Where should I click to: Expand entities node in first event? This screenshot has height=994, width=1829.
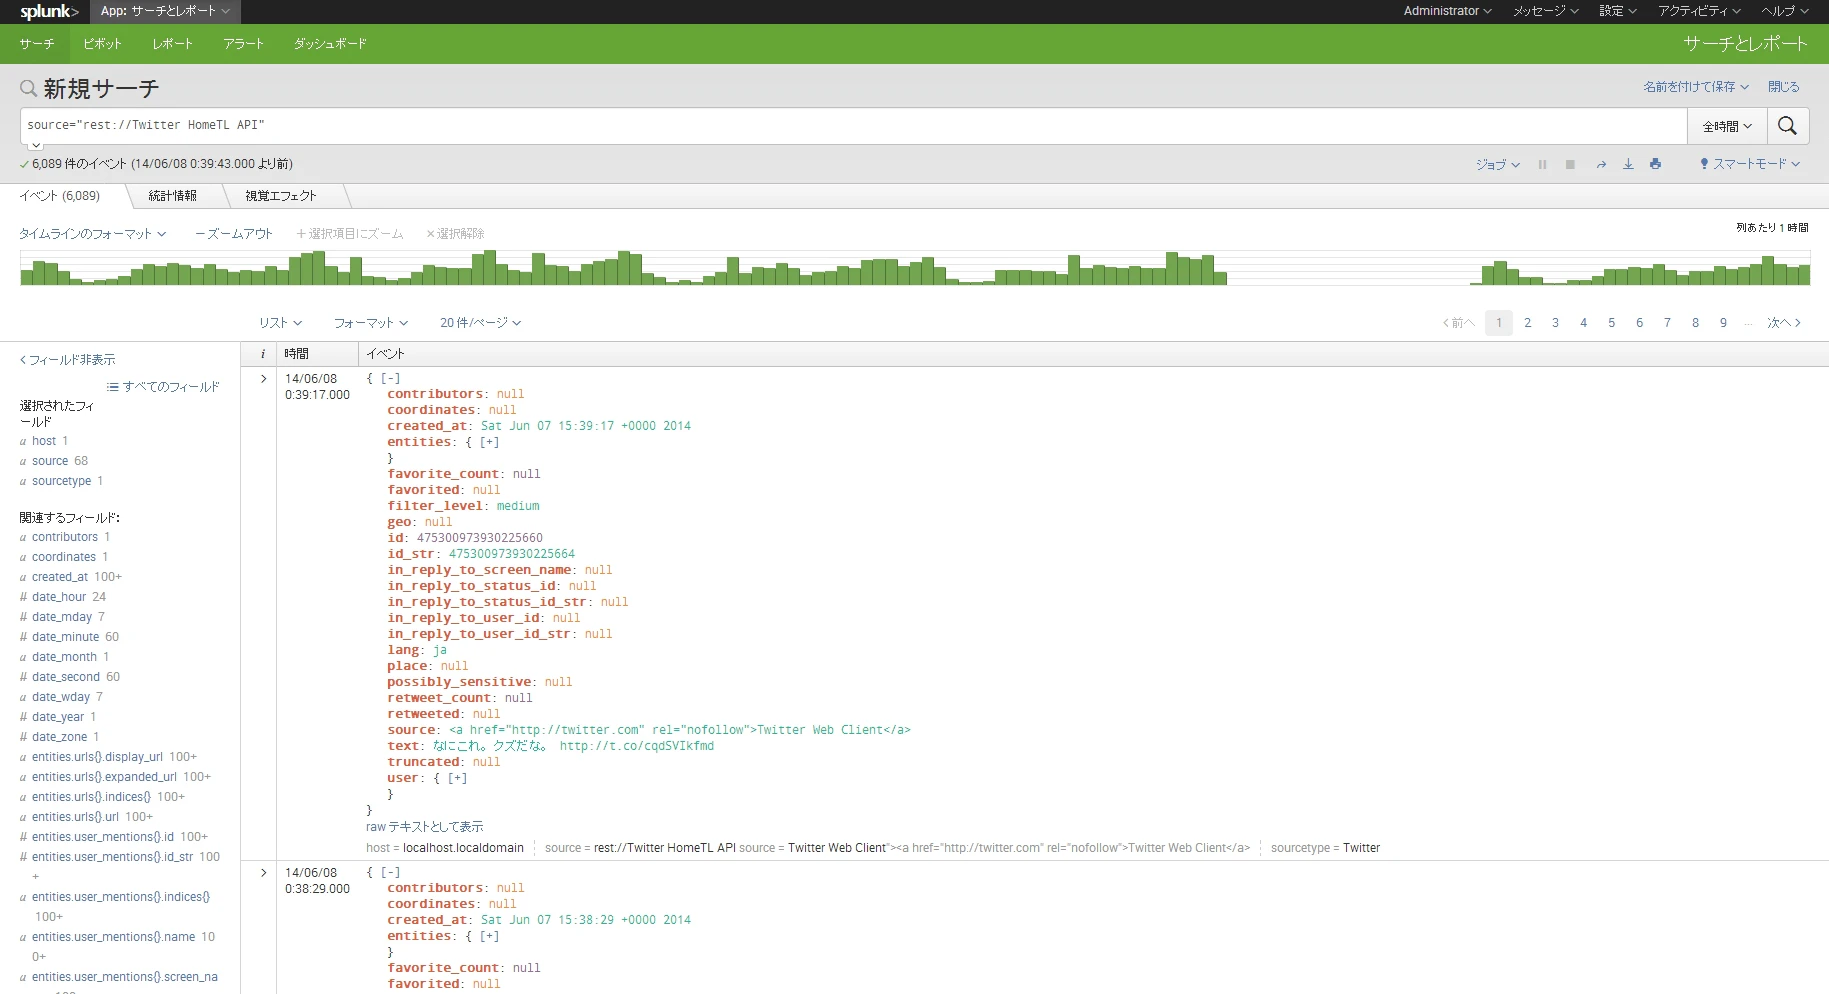point(489,442)
